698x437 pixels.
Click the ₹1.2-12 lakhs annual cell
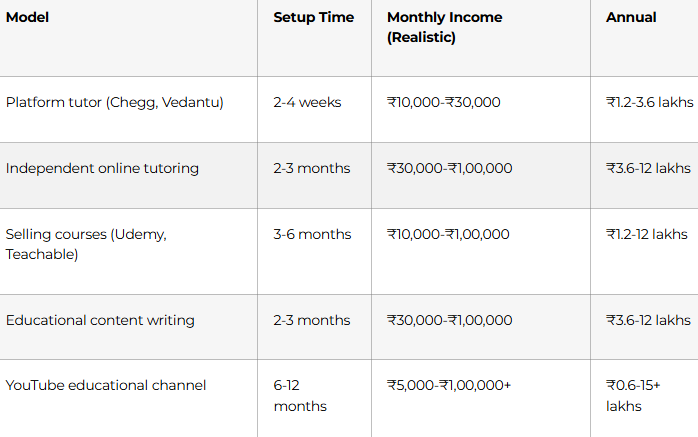point(646,234)
